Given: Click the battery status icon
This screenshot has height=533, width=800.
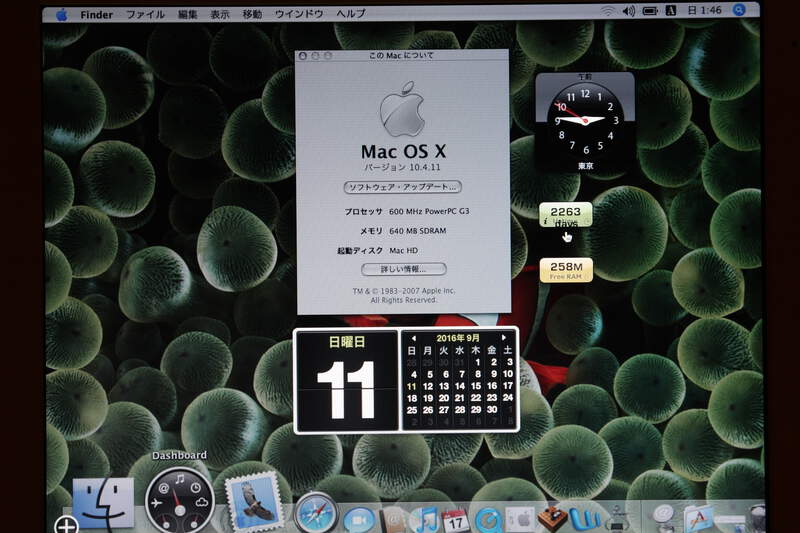Looking at the screenshot, I should [650, 11].
